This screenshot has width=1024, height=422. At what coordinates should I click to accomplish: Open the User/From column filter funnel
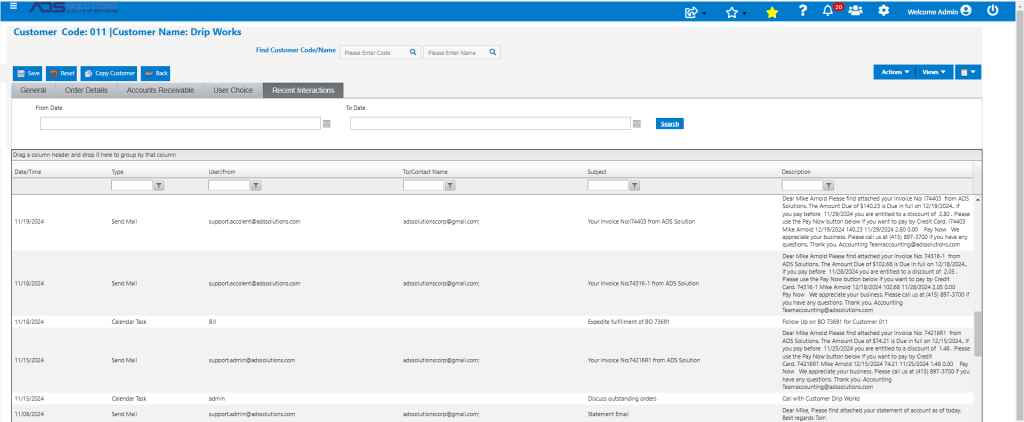point(256,186)
